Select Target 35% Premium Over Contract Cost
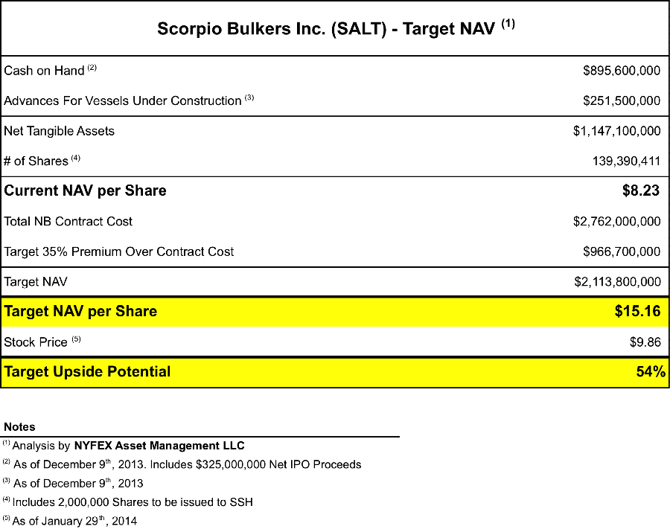Screen dimensions: 670x532 coord(119,252)
